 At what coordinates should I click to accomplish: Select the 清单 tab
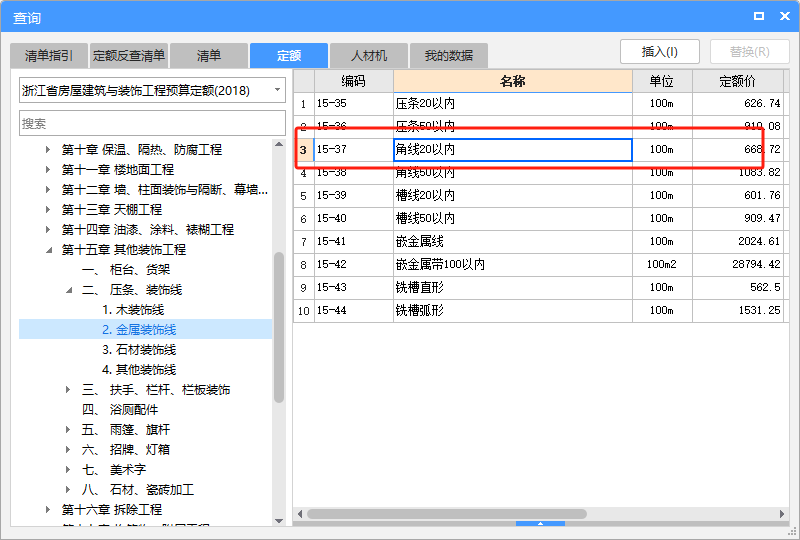pos(209,56)
